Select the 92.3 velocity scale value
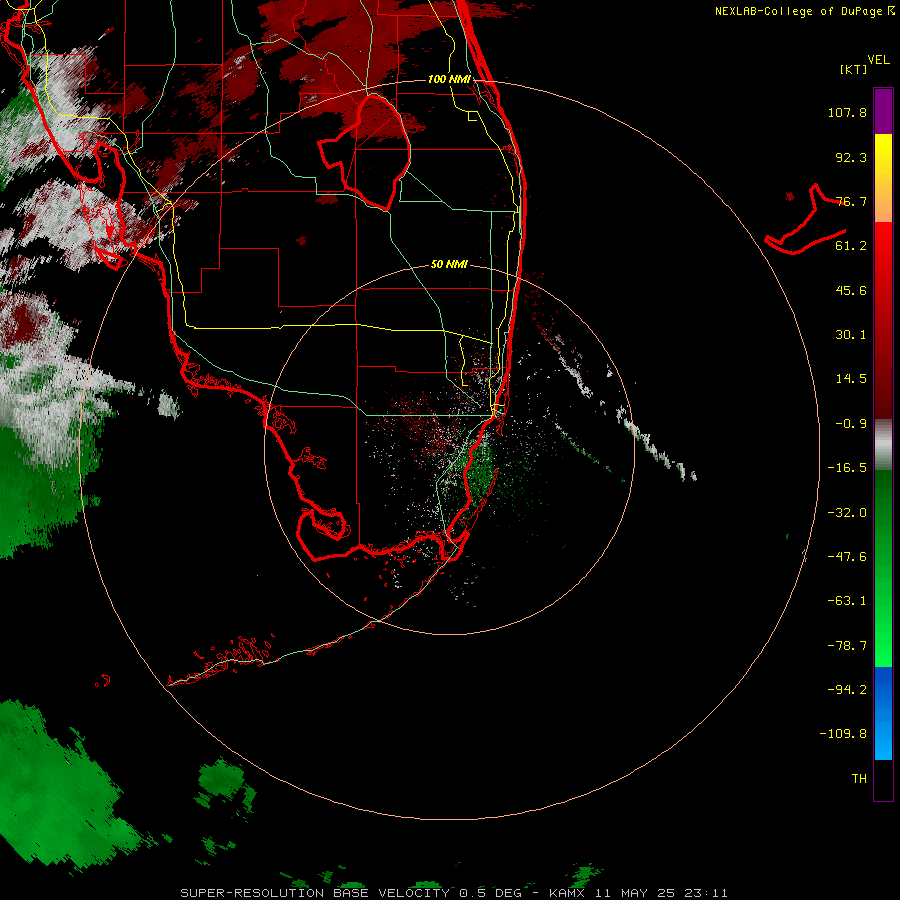 [851, 157]
